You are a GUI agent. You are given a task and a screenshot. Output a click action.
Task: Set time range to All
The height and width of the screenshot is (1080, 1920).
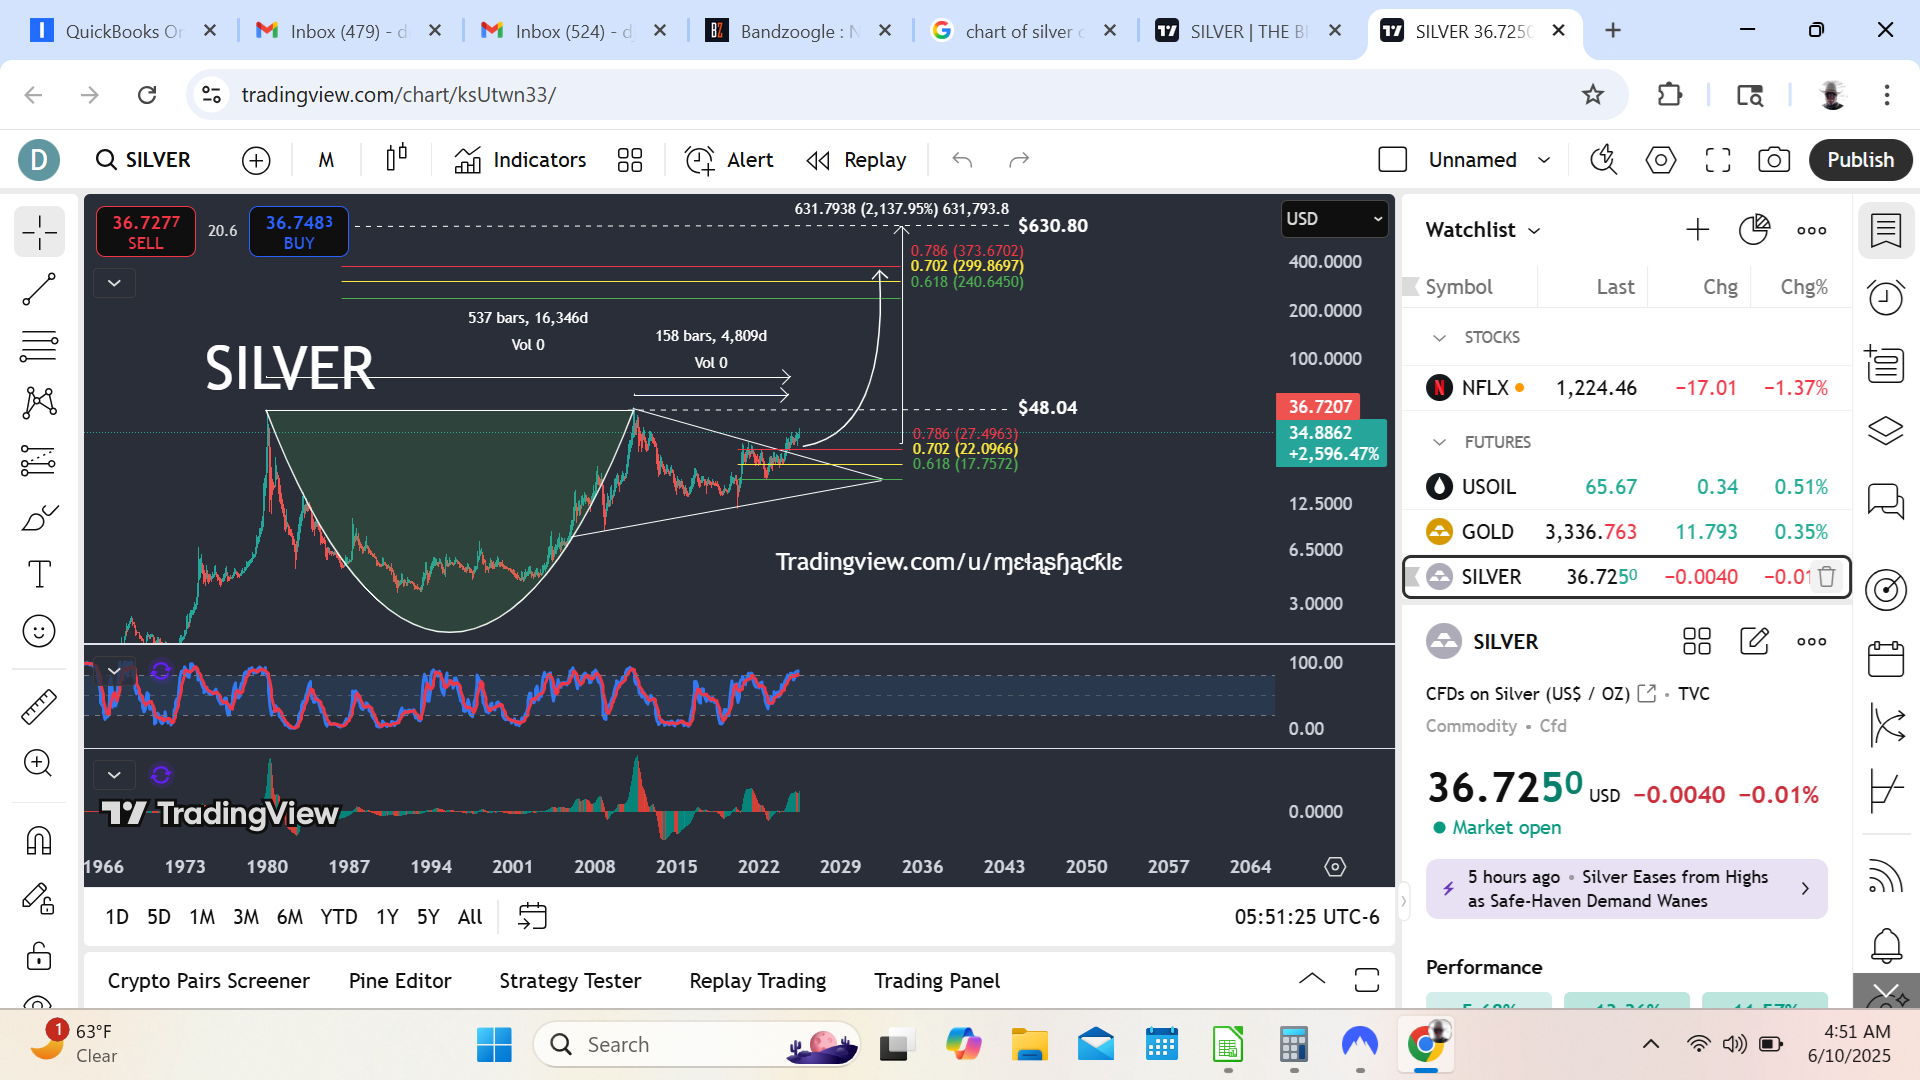[x=470, y=917]
